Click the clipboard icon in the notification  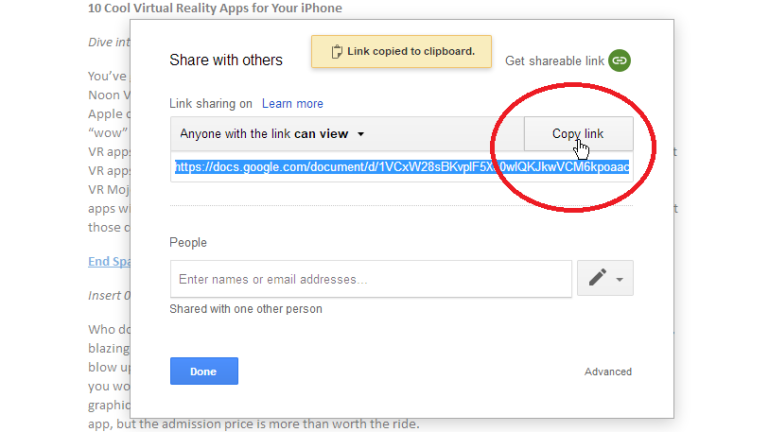[x=336, y=51]
